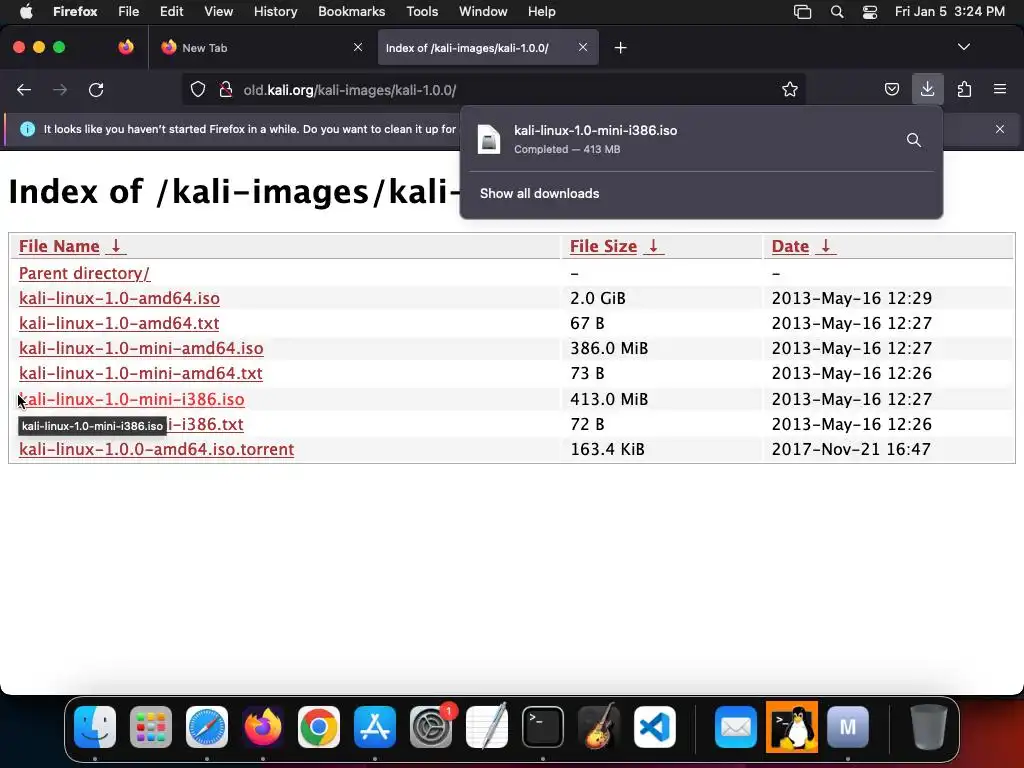Open the penguin terminal app in Dock
This screenshot has height=768, width=1024.
792,727
